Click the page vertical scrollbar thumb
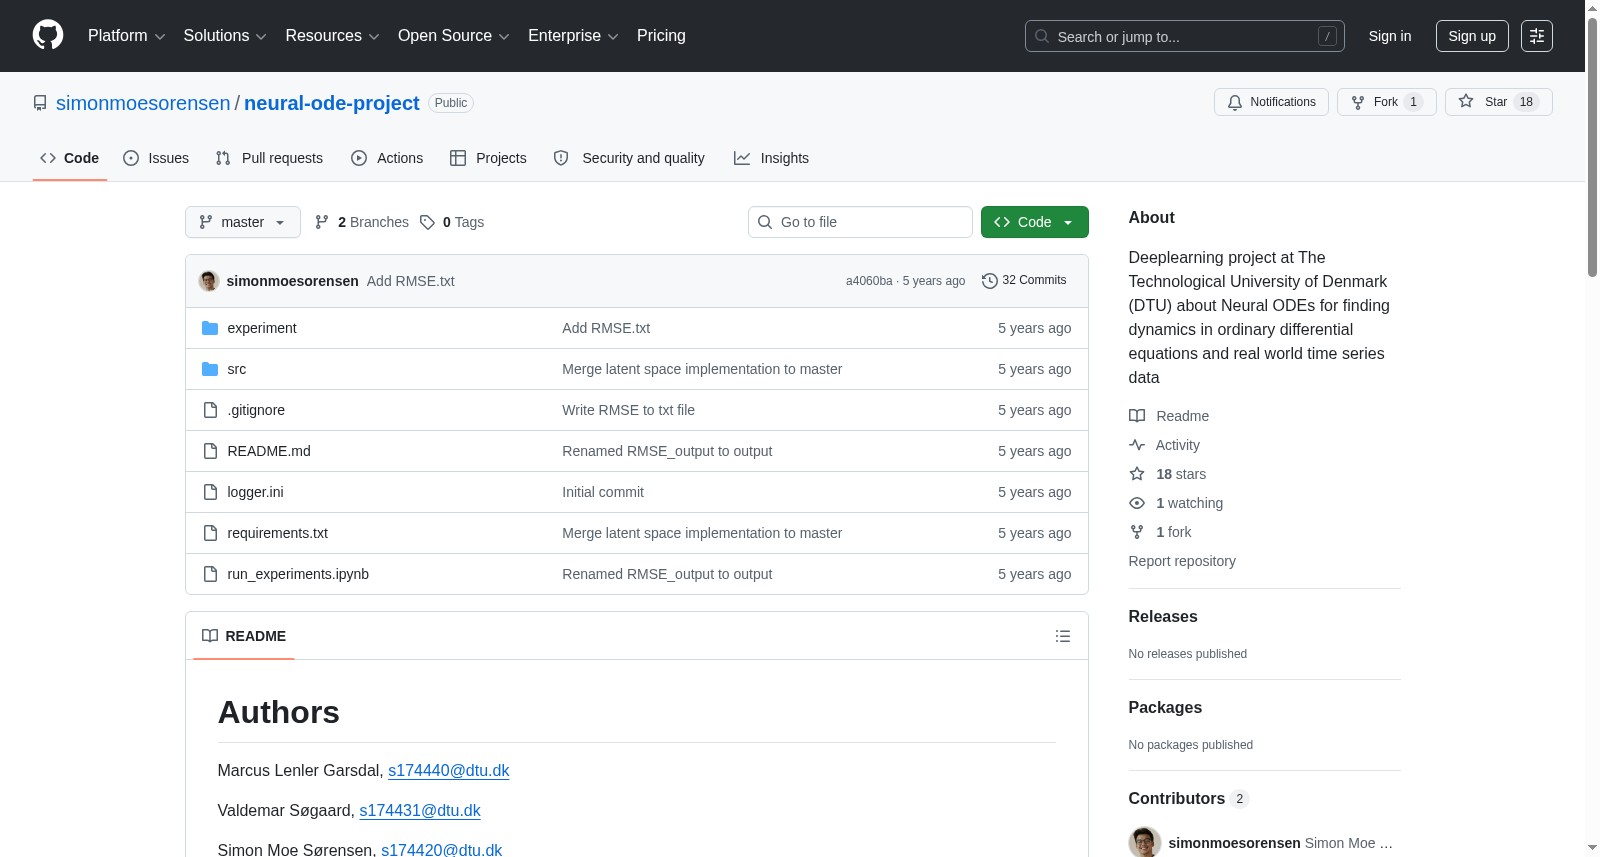The image size is (1600, 857). (x=1592, y=145)
